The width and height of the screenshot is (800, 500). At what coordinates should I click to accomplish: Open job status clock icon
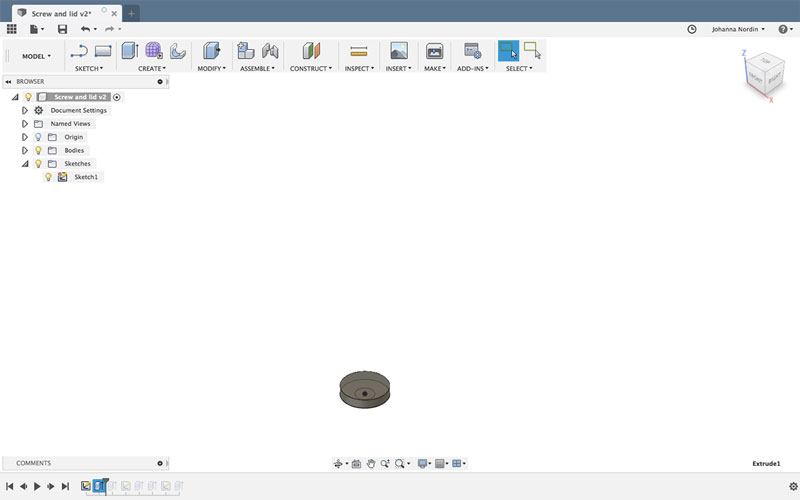click(x=692, y=29)
